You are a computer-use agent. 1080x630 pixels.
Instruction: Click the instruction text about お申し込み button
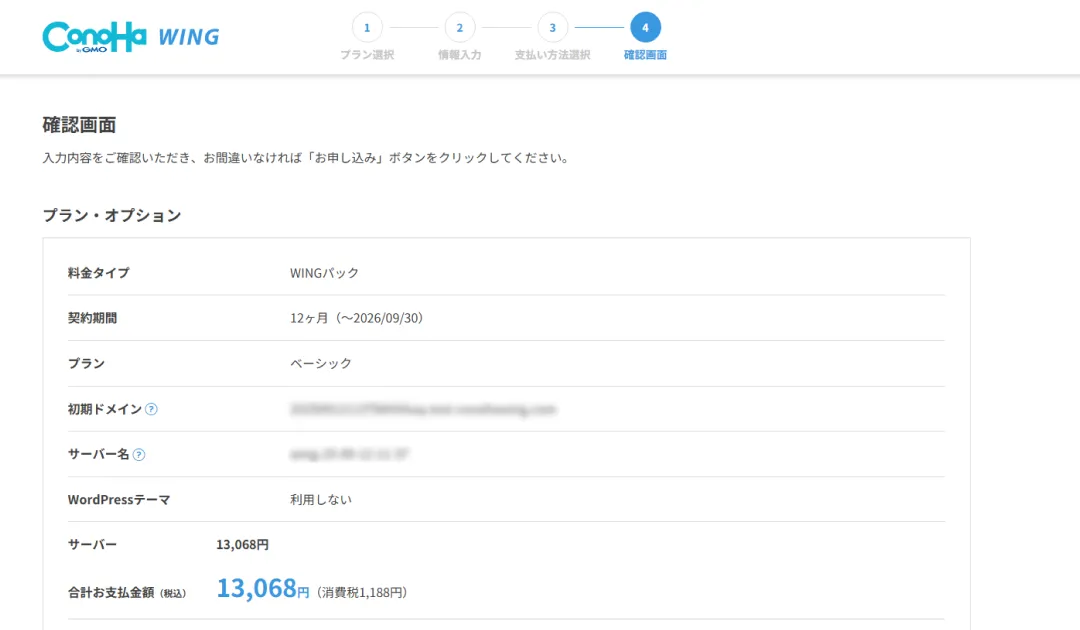pyautogui.click(x=307, y=158)
